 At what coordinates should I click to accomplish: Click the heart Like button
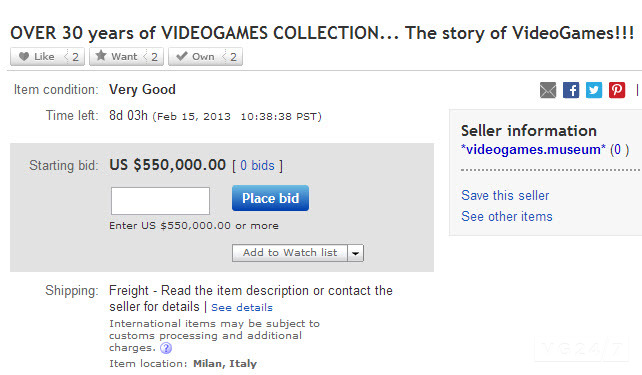tap(37, 56)
